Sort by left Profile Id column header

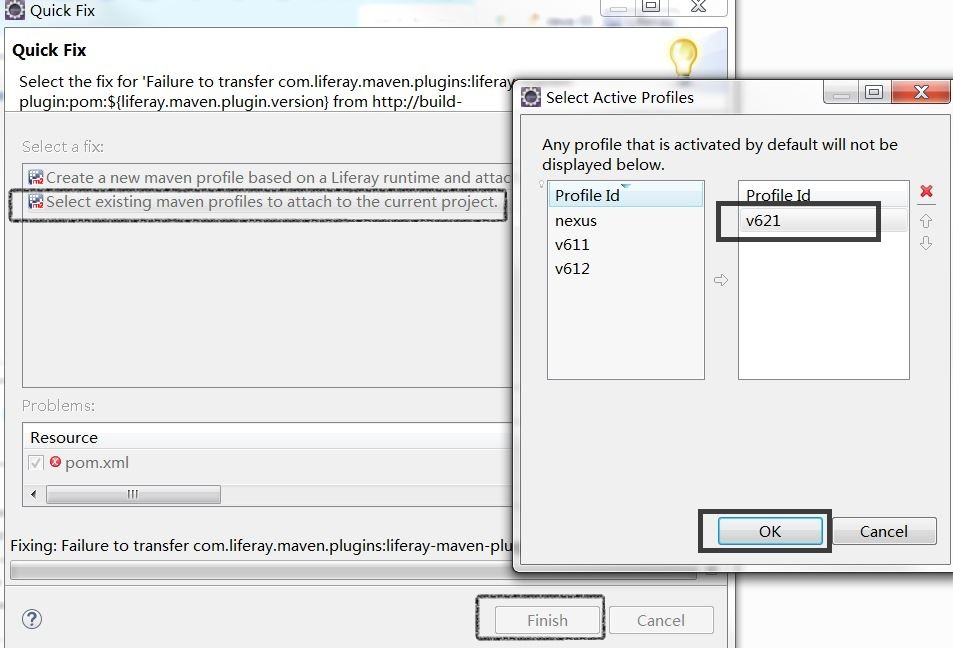pyautogui.click(x=625, y=195)
